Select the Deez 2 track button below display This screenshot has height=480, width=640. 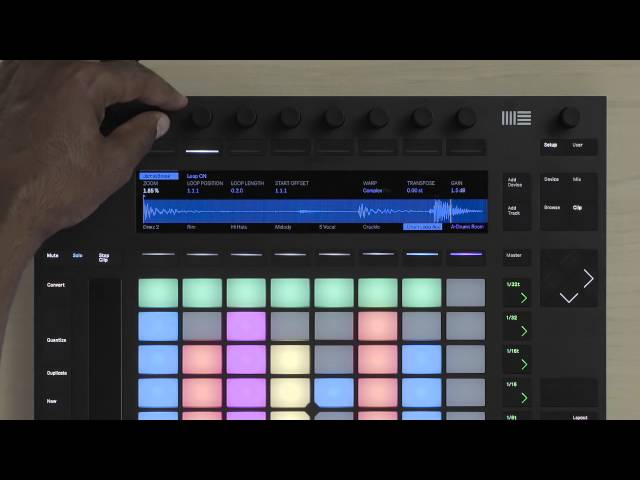coord(158,256)
